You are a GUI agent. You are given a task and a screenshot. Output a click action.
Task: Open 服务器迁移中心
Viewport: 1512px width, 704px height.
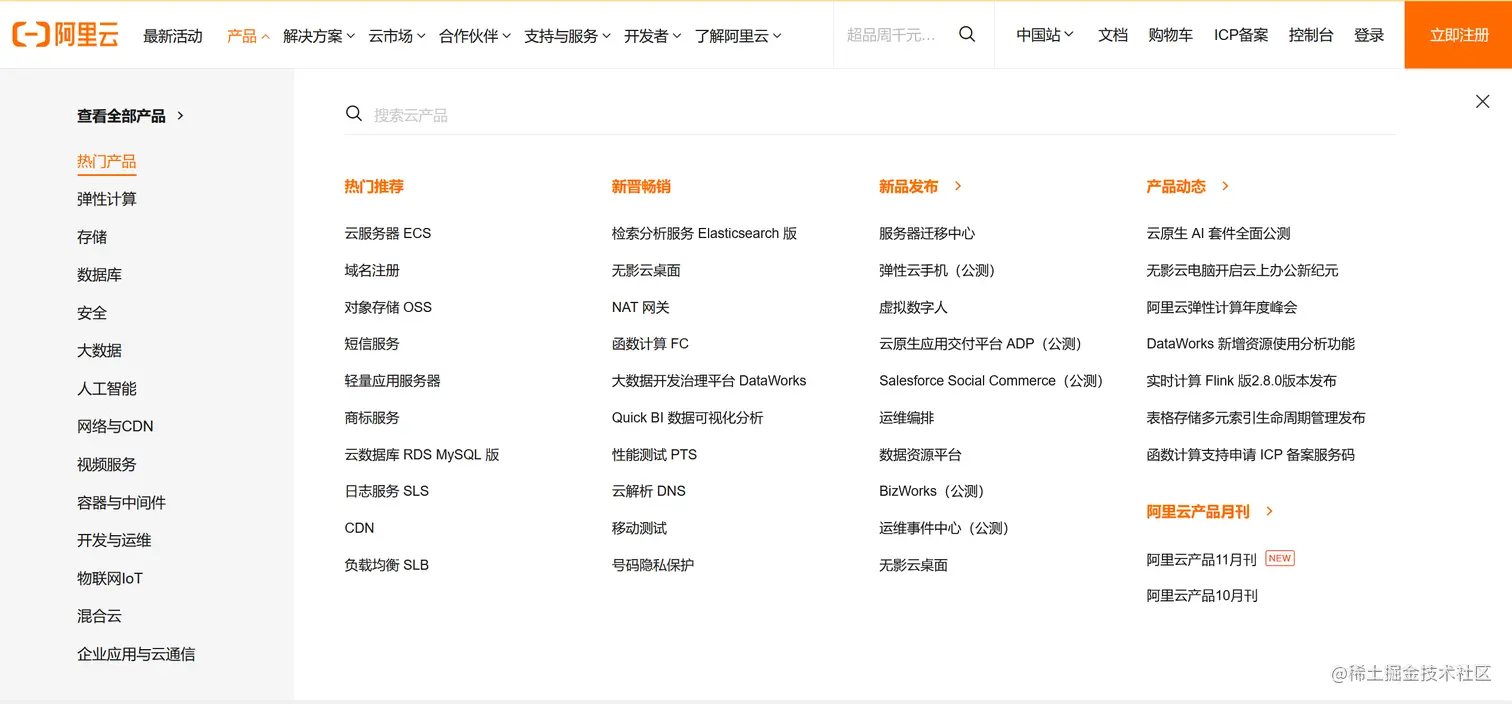[x=927, y=233]
